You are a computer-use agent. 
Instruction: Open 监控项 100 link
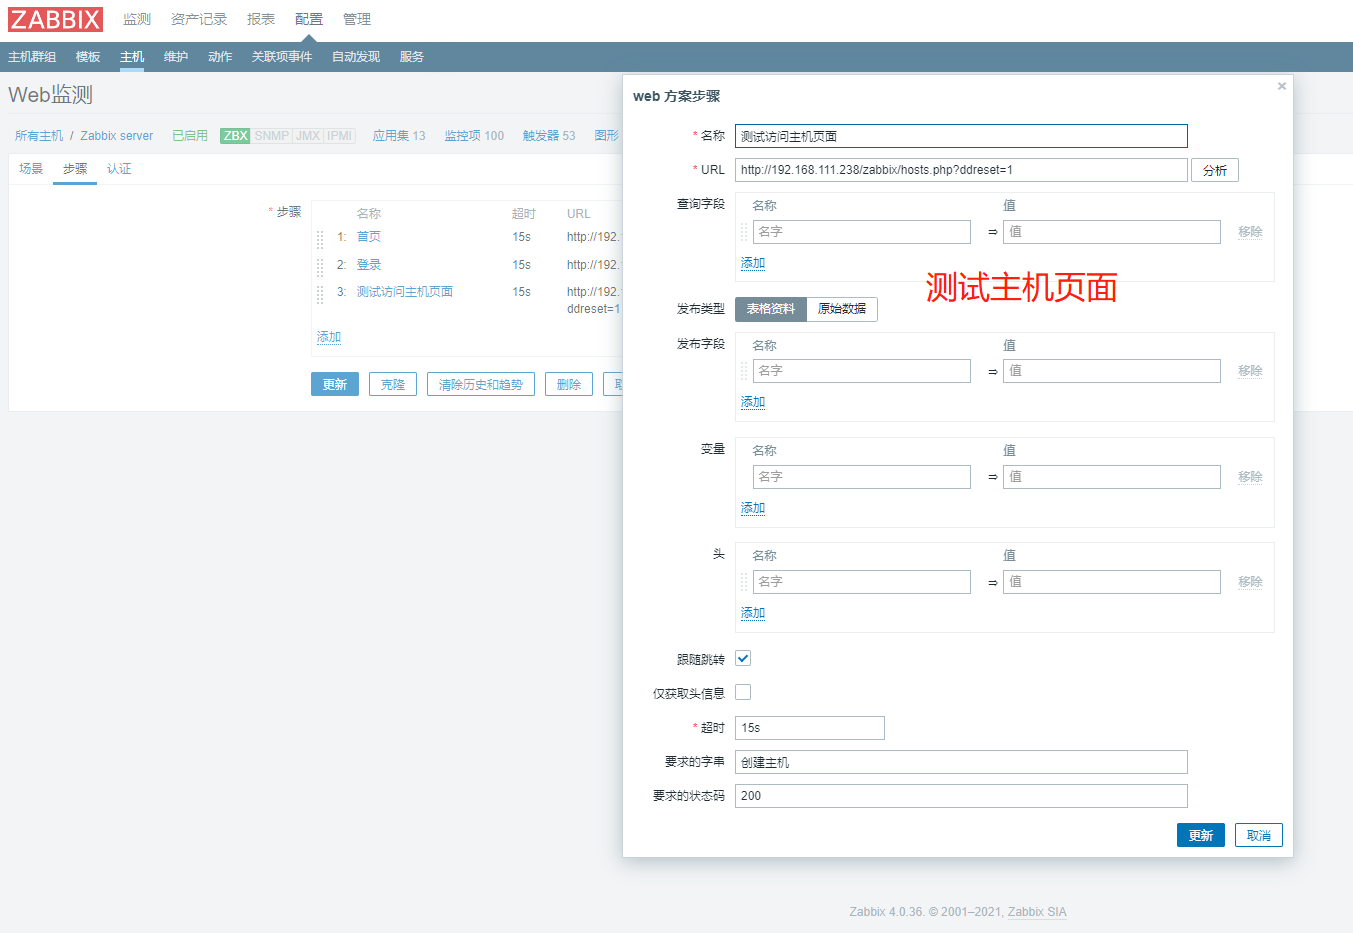(x=474, y=136)
